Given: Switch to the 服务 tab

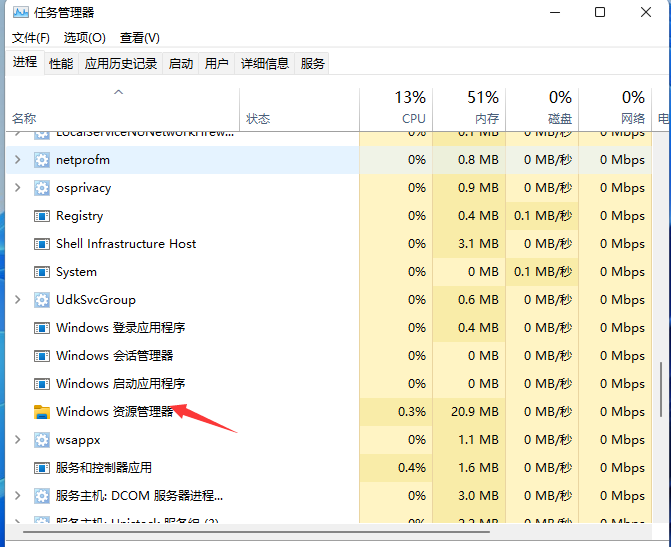Looking at the screenshot, I should [x=312, y=64].
